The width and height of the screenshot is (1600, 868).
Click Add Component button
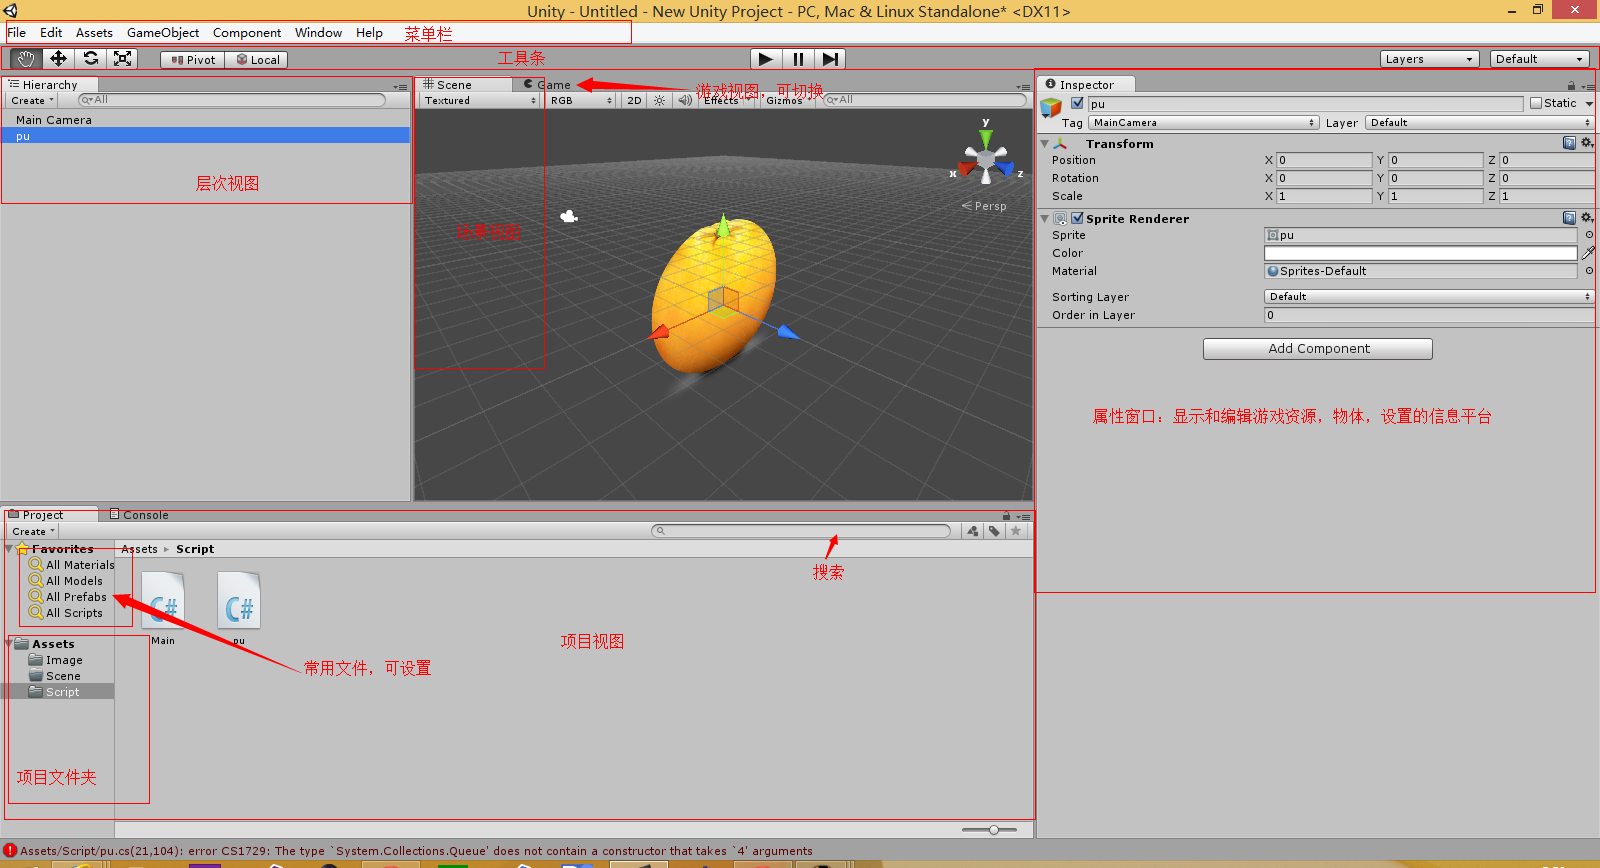tap(1317, 349)
